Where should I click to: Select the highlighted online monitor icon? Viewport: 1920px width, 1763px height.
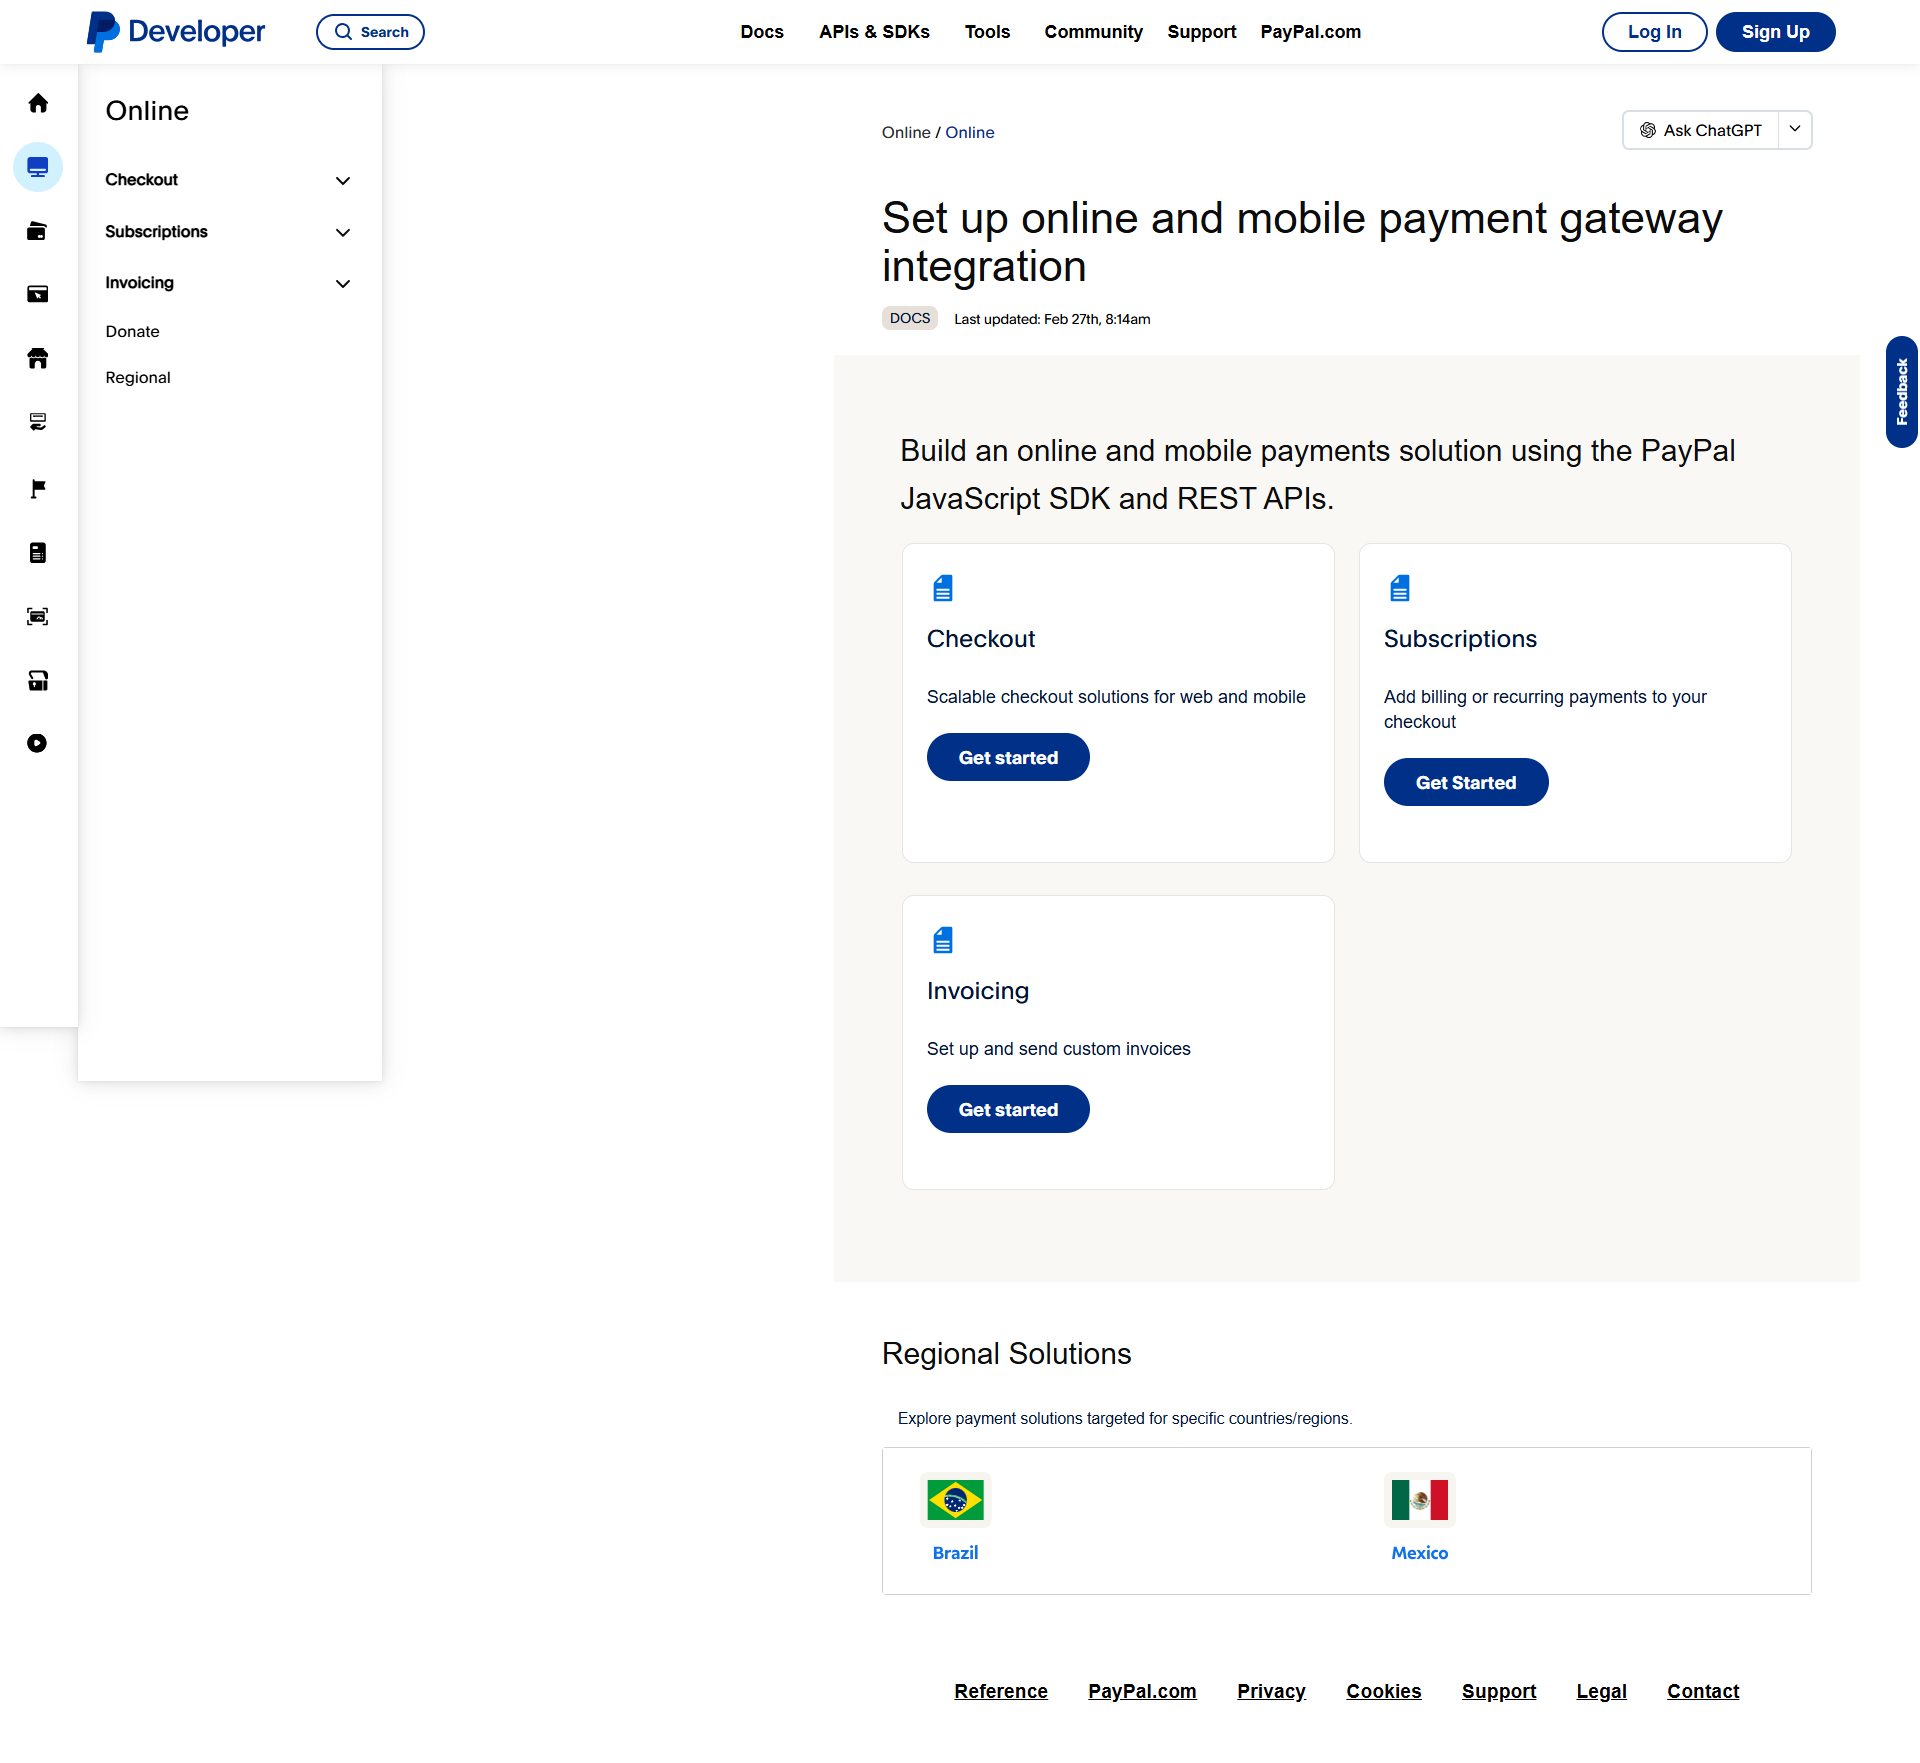[x=38, y=167]
